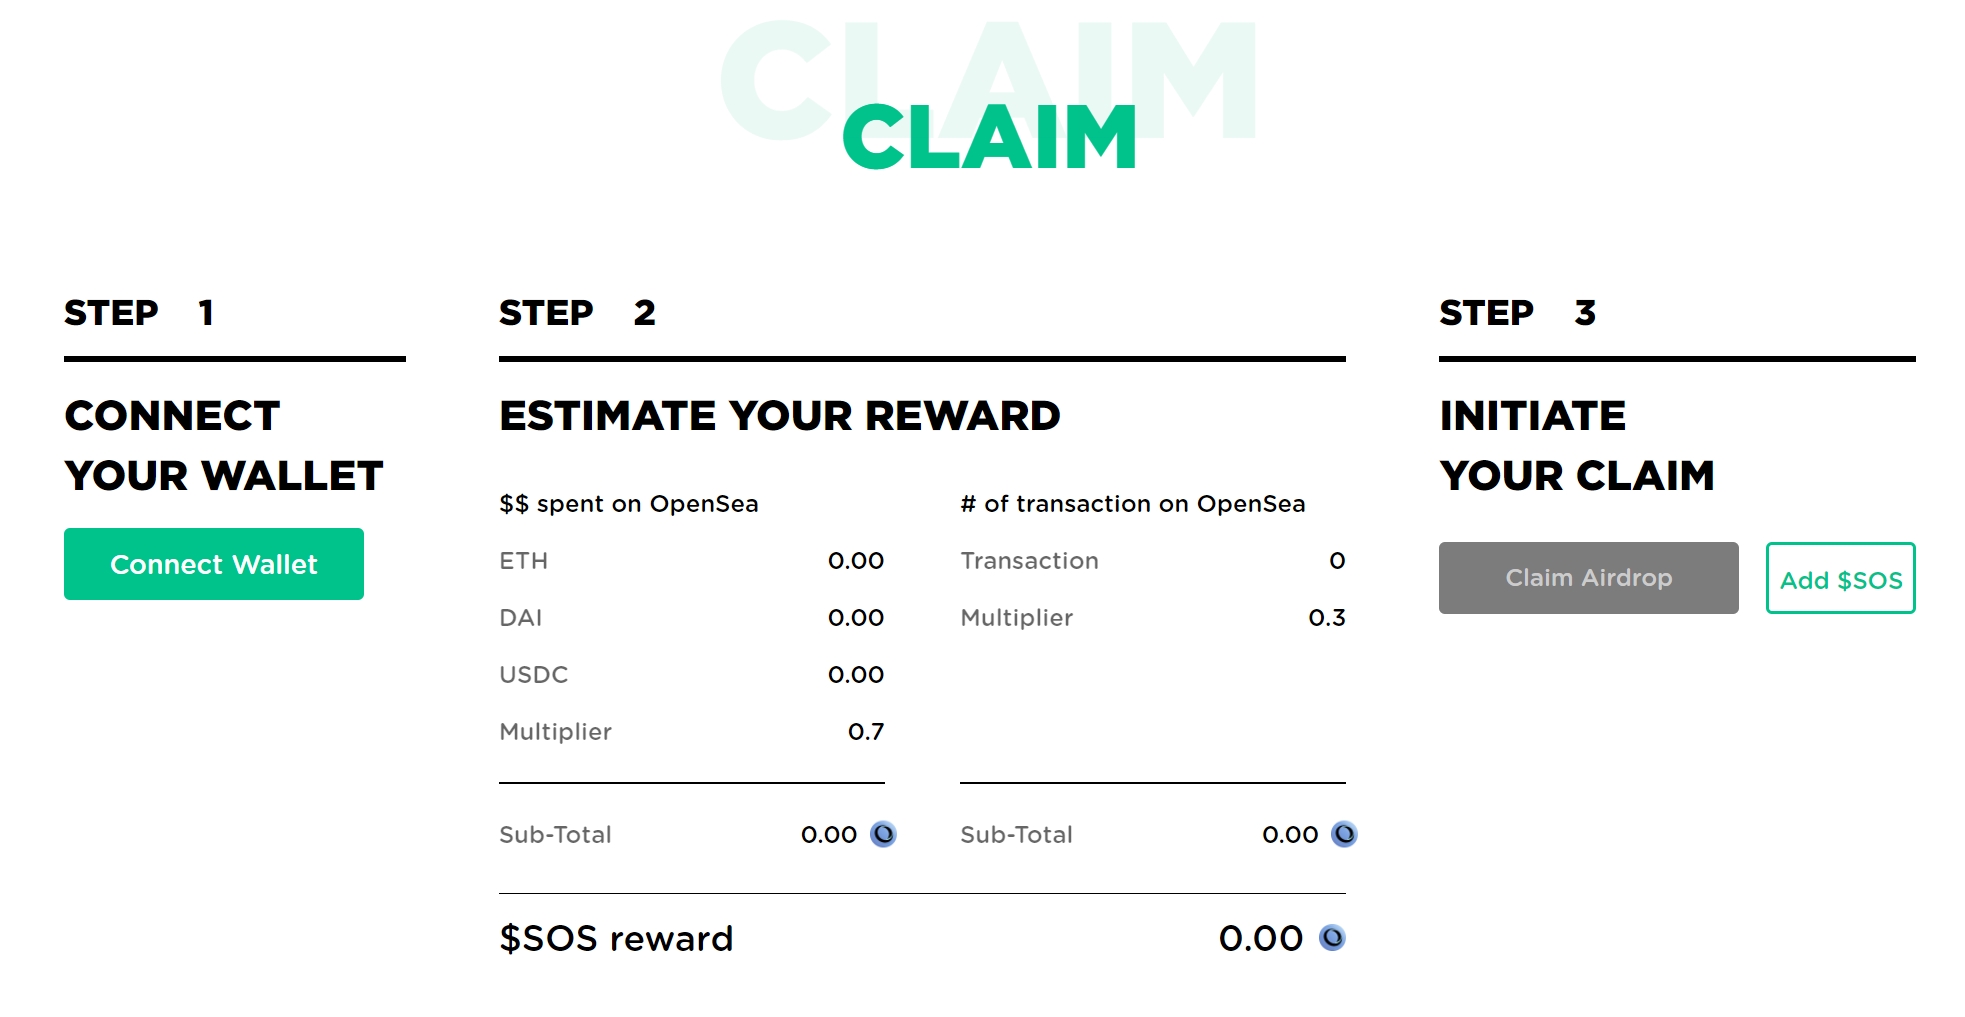Click the Transaction count value
1965x1017 pixels.
(1337, 561)
